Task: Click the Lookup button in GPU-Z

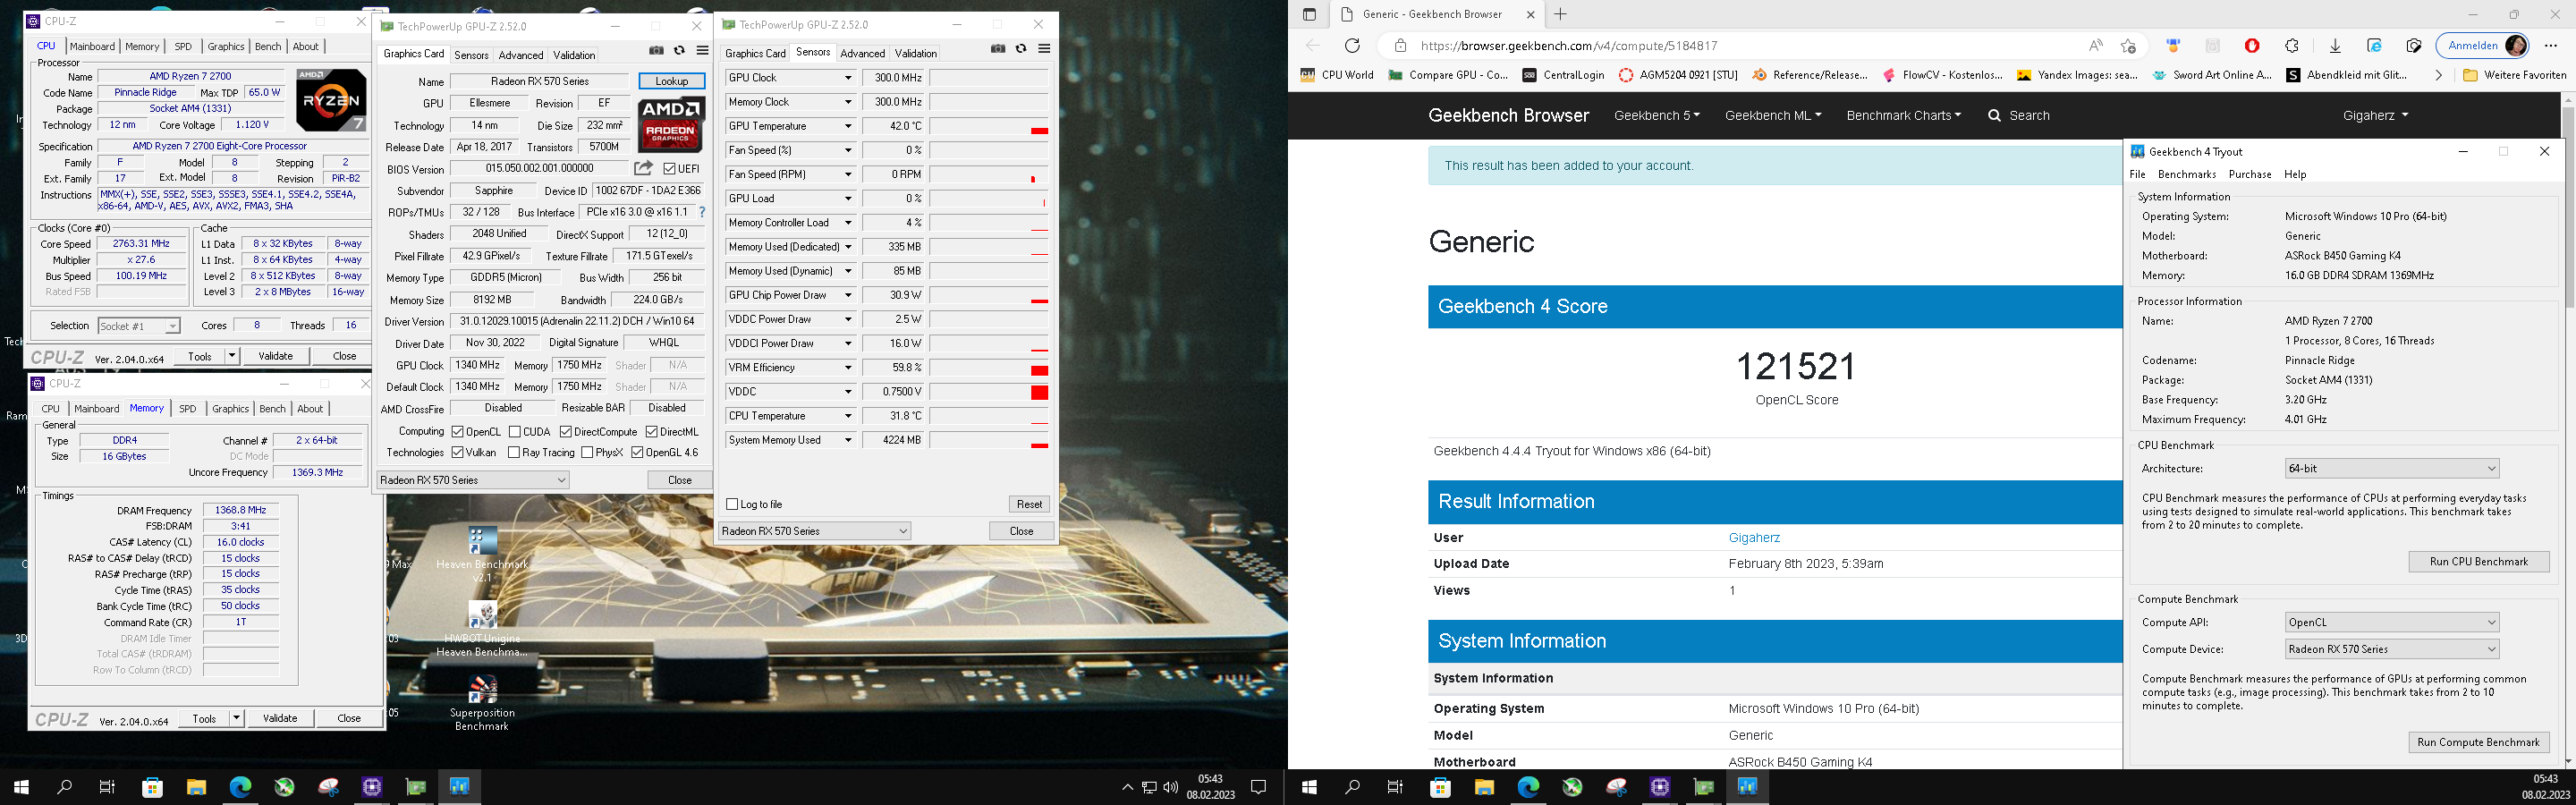Action: tap(671, 81)
